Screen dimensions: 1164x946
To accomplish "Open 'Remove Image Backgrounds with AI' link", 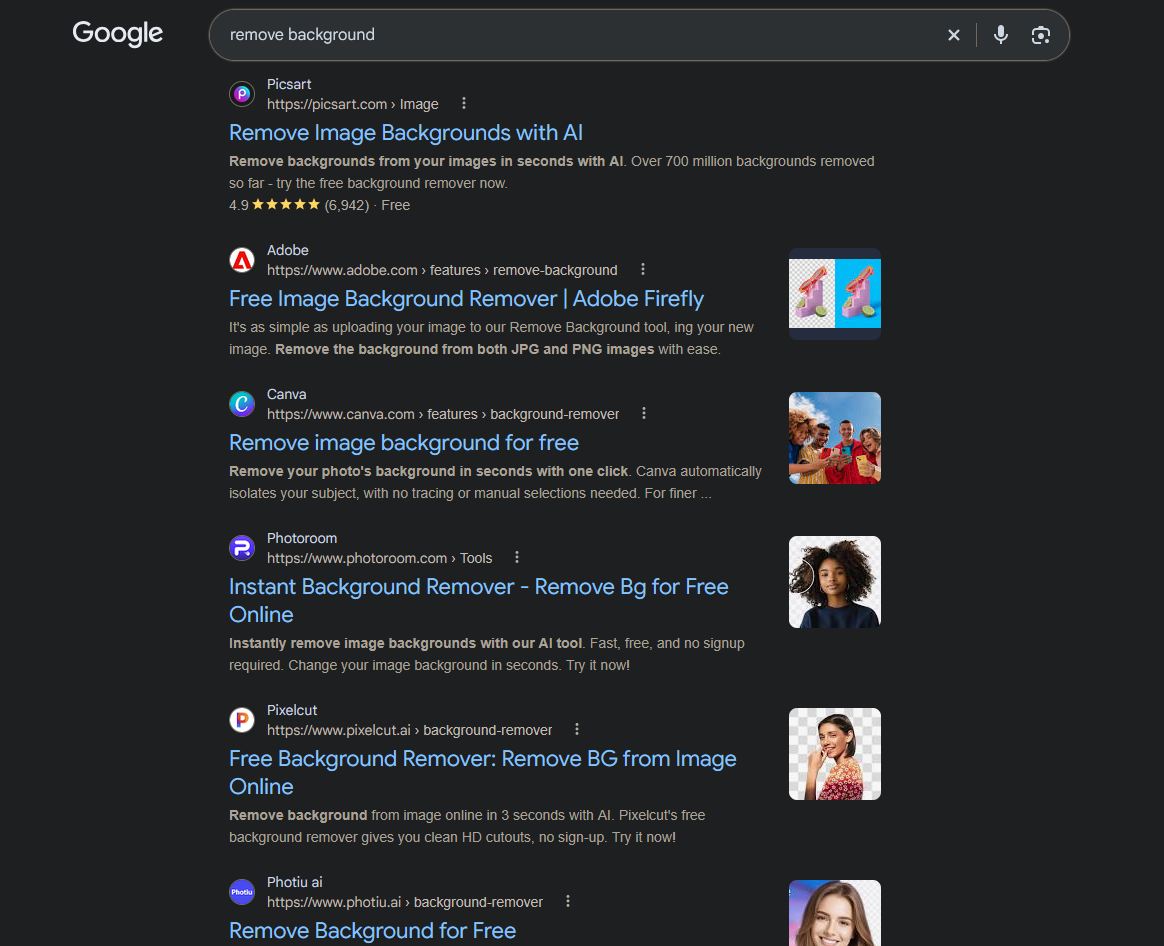I will tap(406, 133).
